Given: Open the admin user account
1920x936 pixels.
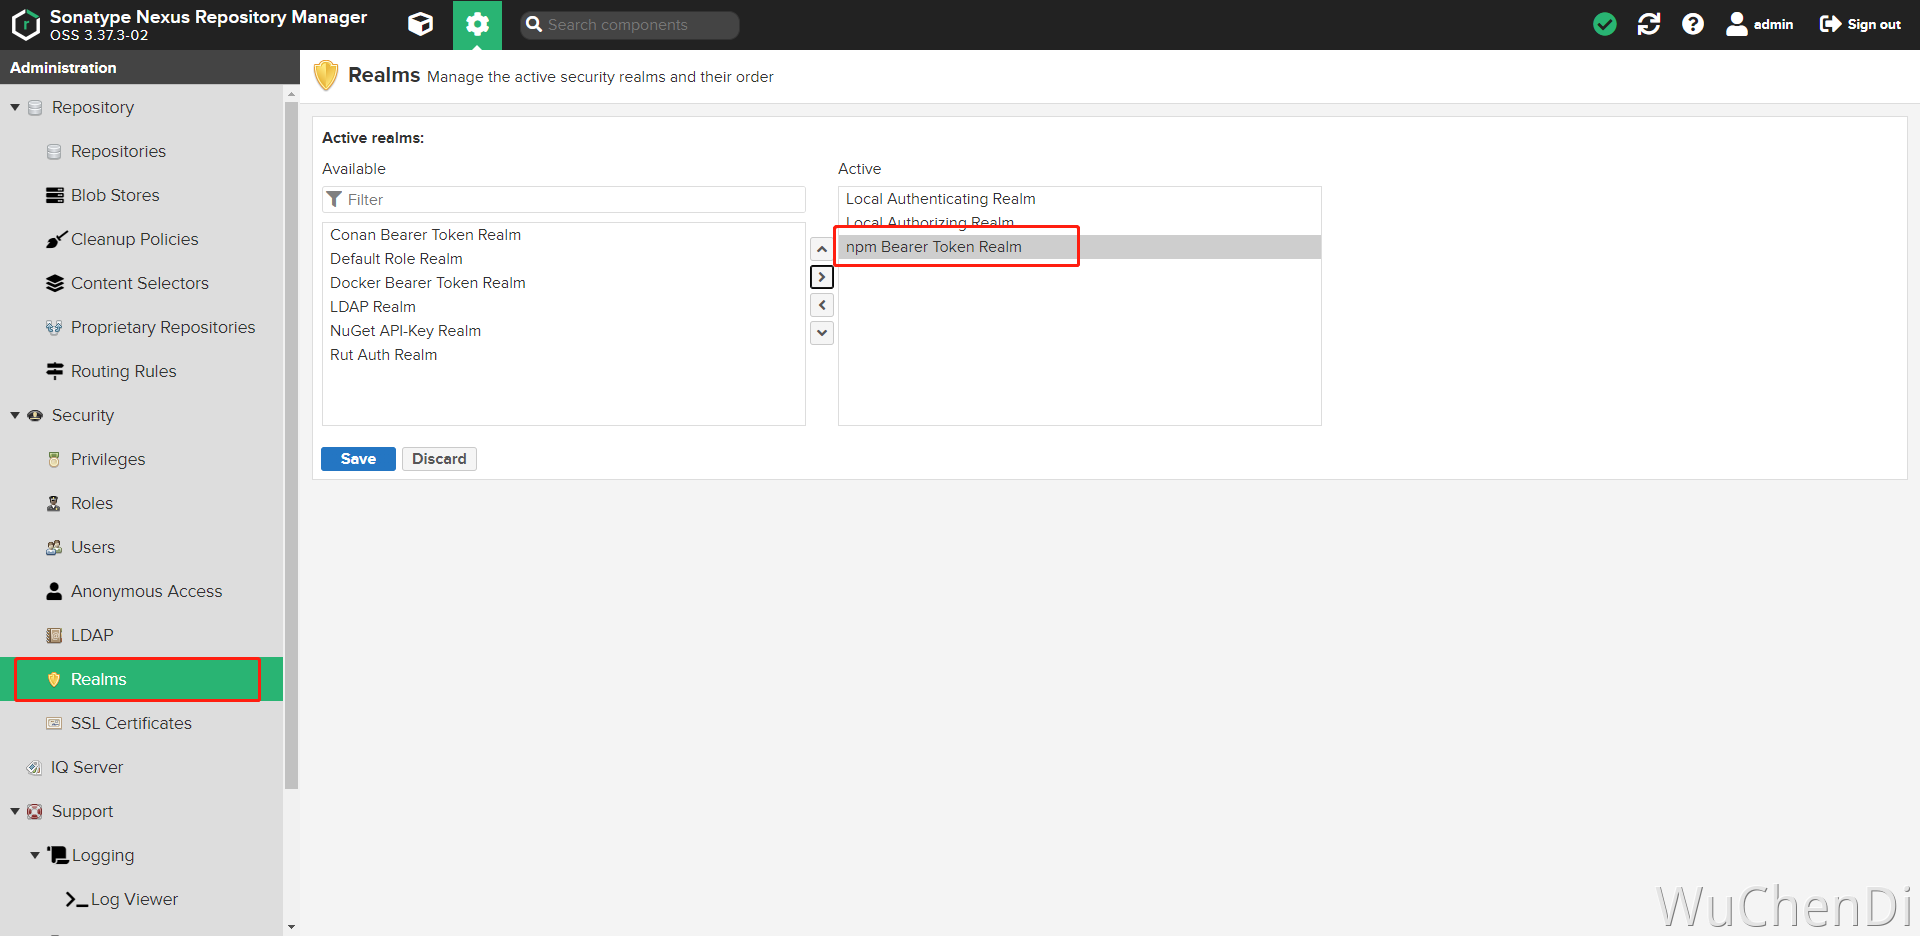Looking at the screenshot, I should coord(1760,24).
